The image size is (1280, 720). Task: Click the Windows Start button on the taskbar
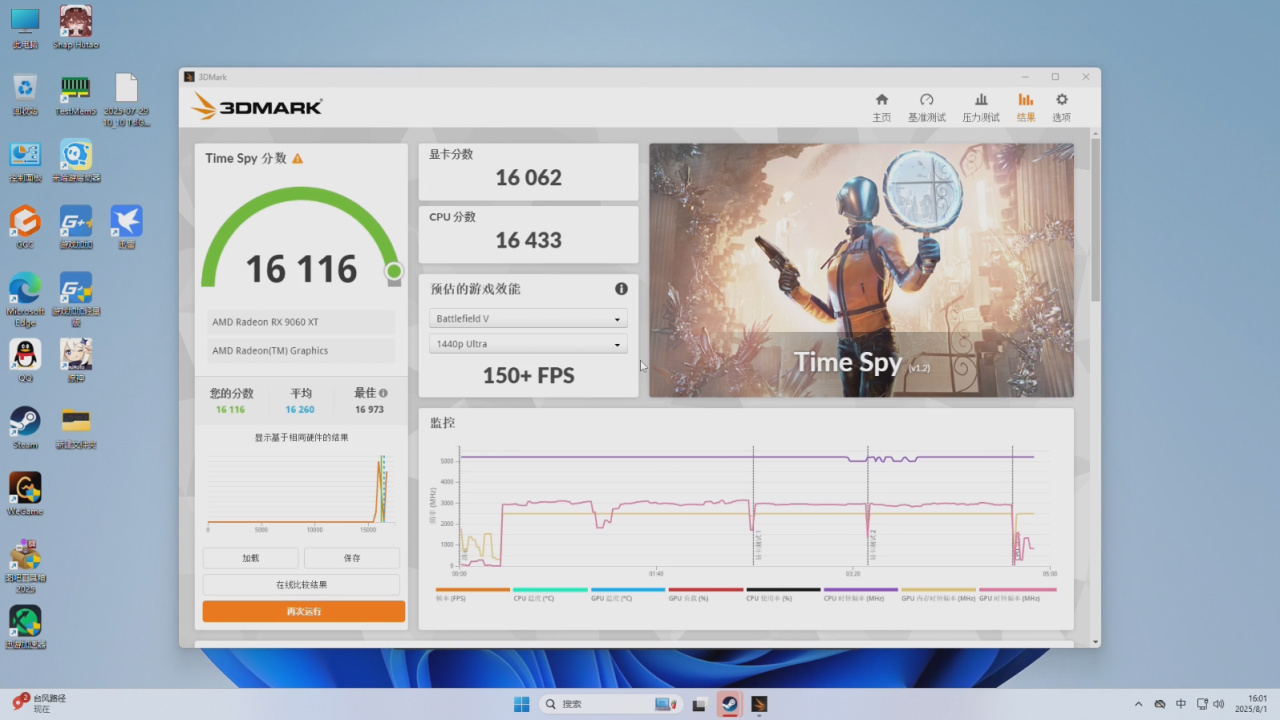tap(521, 704)
